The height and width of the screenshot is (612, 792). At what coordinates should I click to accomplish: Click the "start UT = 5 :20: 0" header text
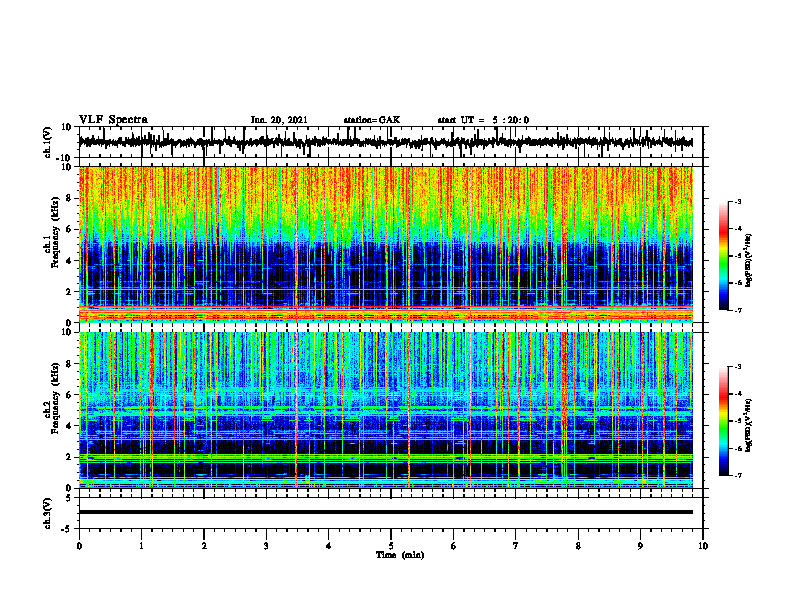coord(483,120)
